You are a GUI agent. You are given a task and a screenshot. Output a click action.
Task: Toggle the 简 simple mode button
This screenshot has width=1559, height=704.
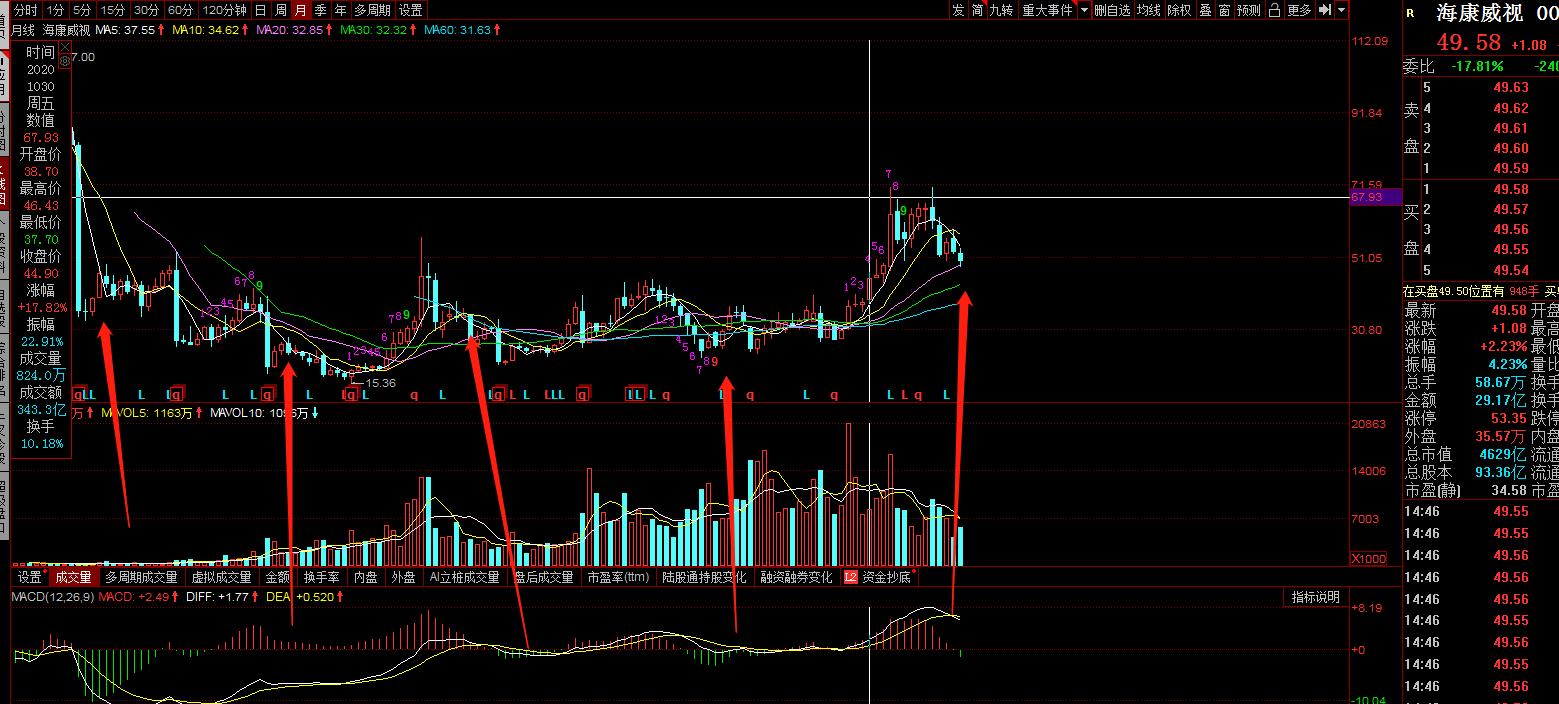click(x=977, y=10)
